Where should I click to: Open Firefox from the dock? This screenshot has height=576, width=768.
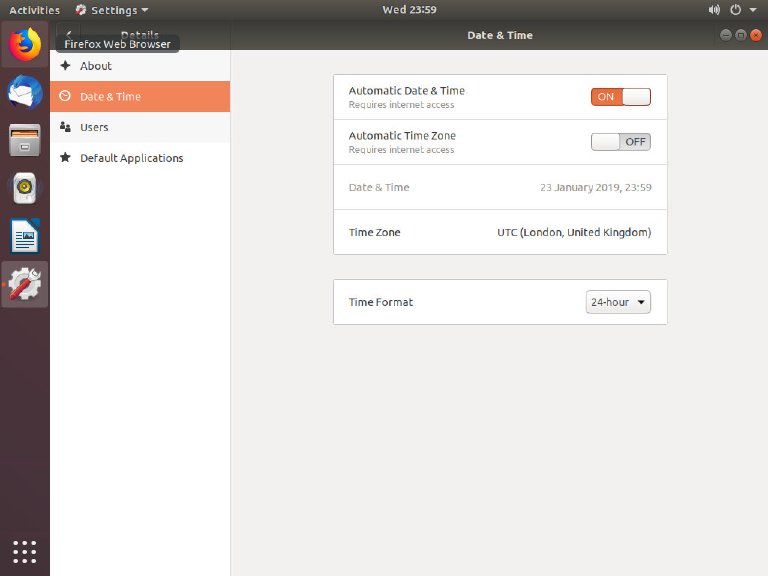tap(25, 45)
